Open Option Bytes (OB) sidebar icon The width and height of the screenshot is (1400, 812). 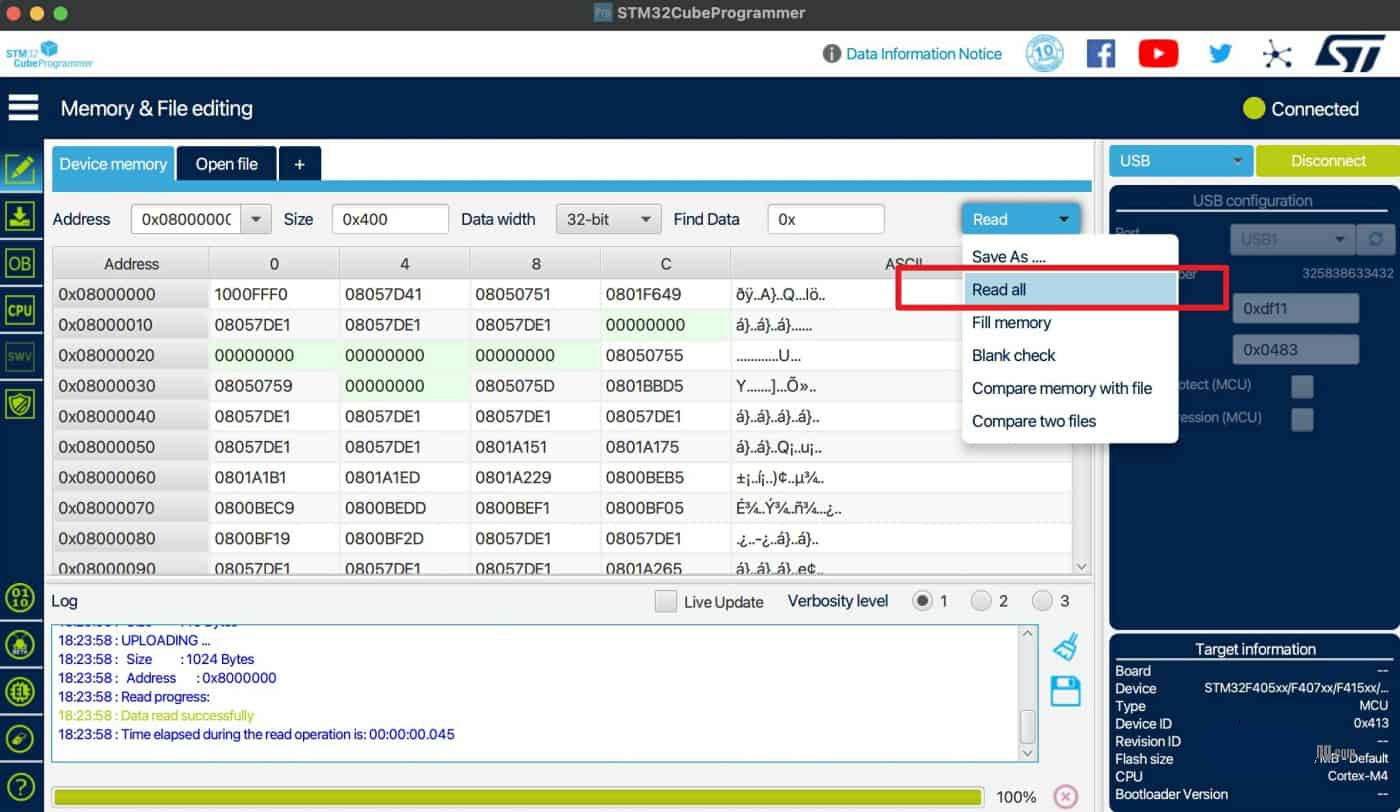click(x=20, y=263)
